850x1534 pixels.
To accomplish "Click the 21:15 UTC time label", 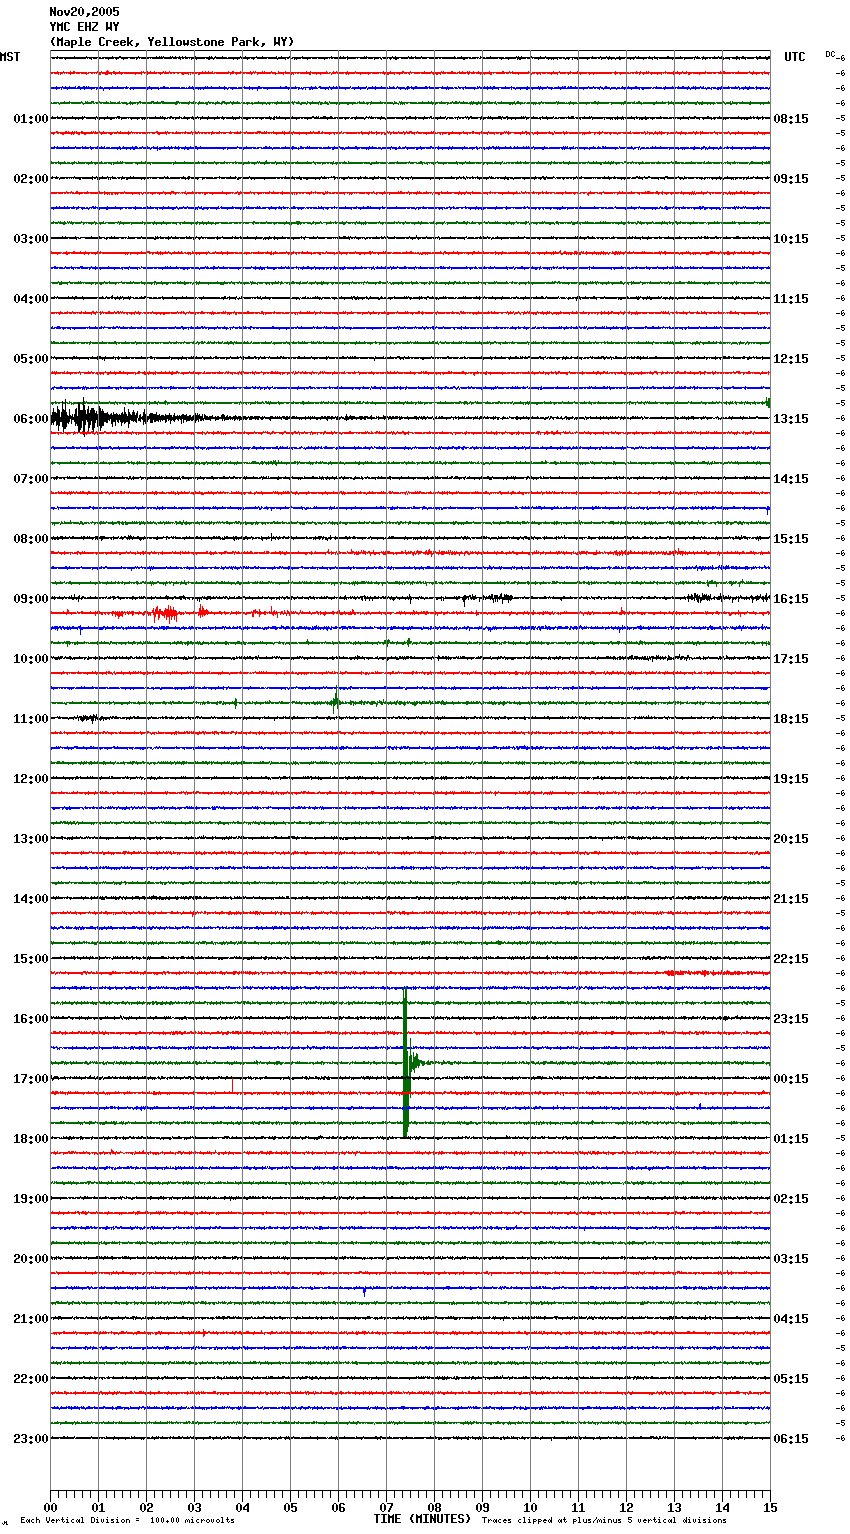I will (791, 899).
